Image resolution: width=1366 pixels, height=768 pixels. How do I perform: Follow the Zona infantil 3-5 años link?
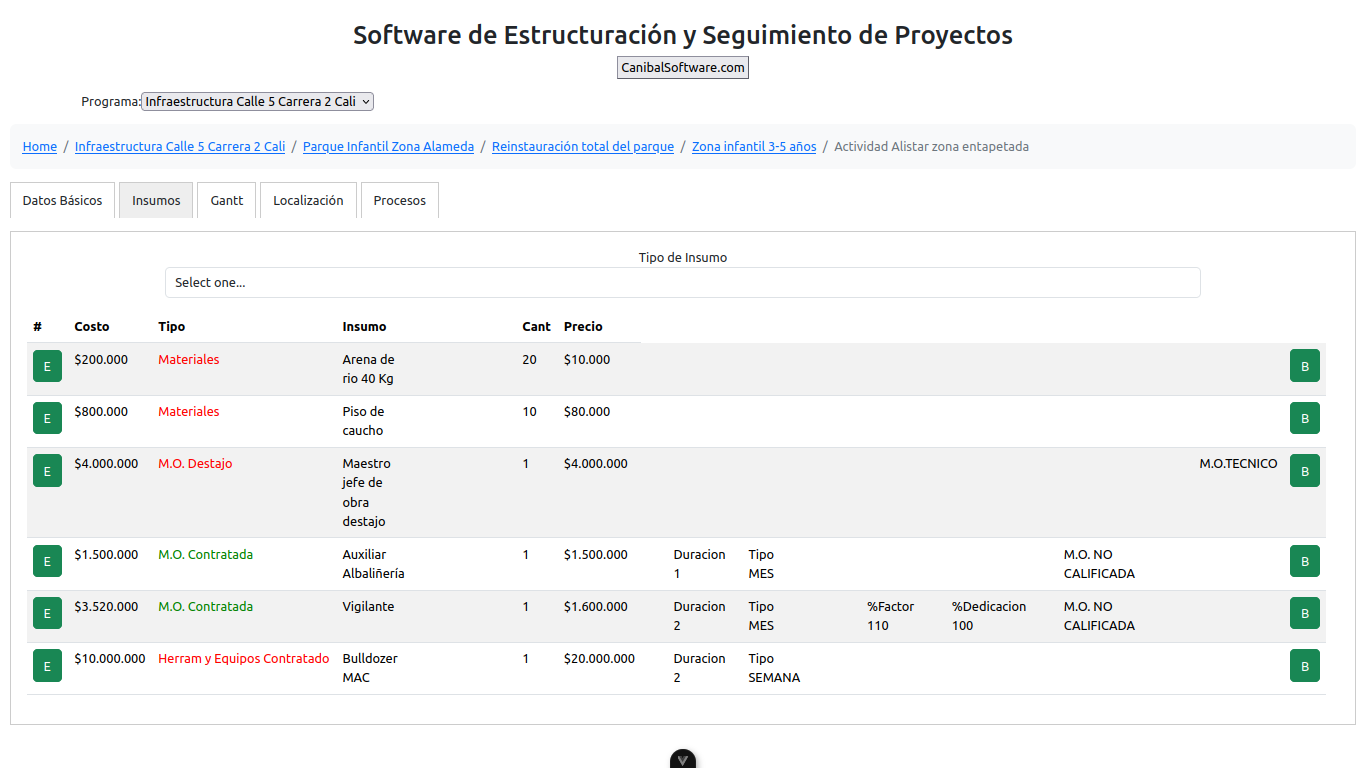(754, 146)
